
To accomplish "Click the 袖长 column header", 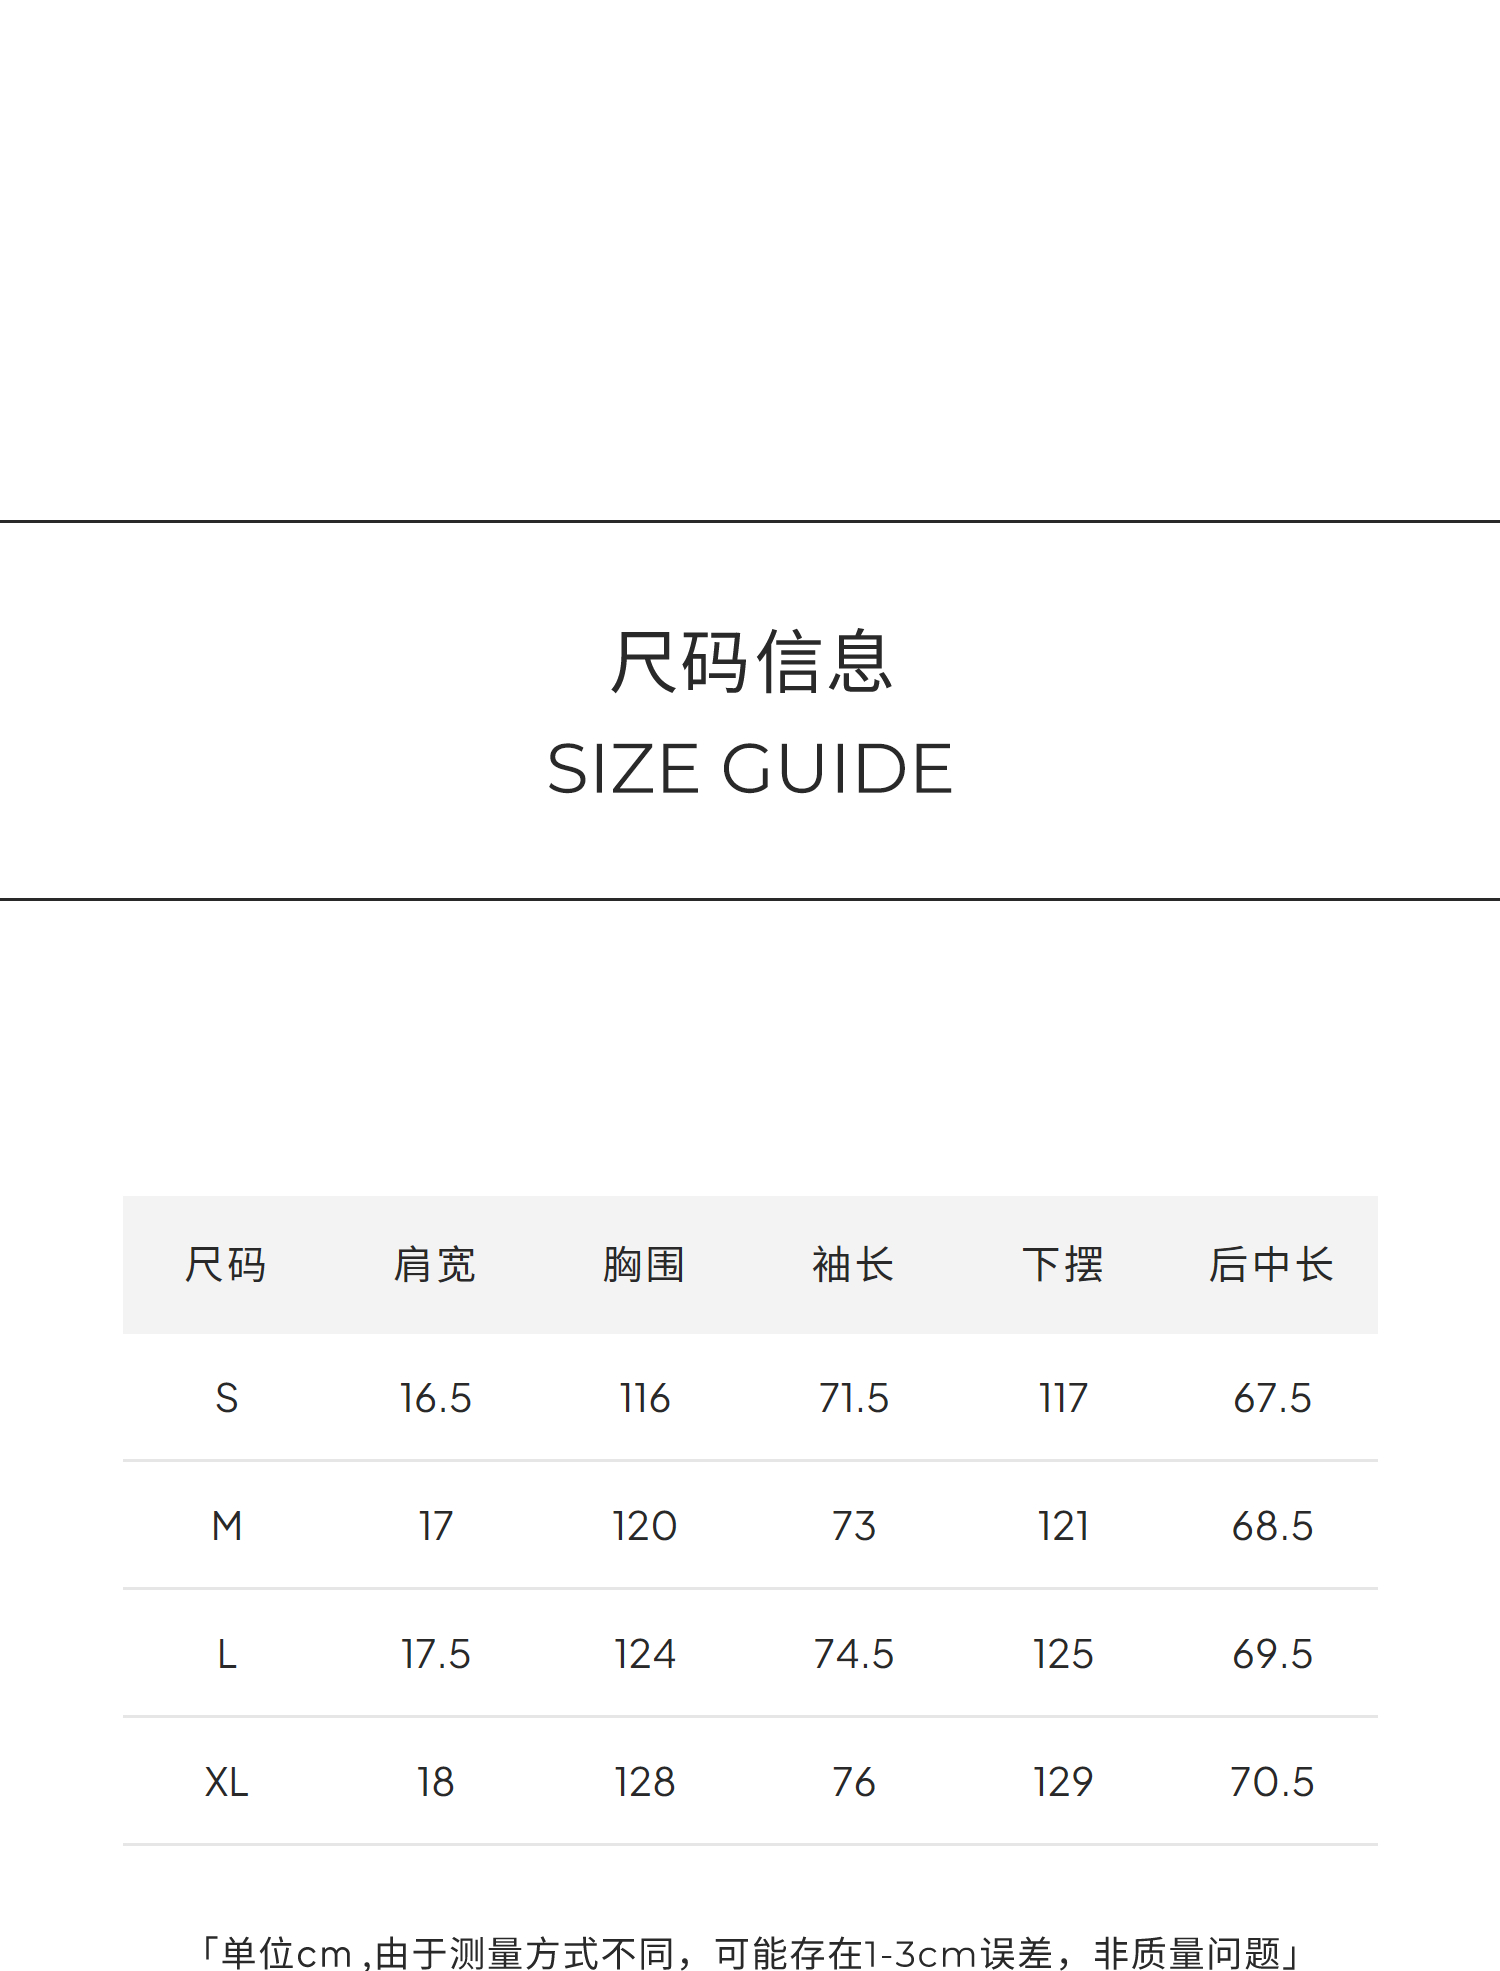I will pos(853,1265).
